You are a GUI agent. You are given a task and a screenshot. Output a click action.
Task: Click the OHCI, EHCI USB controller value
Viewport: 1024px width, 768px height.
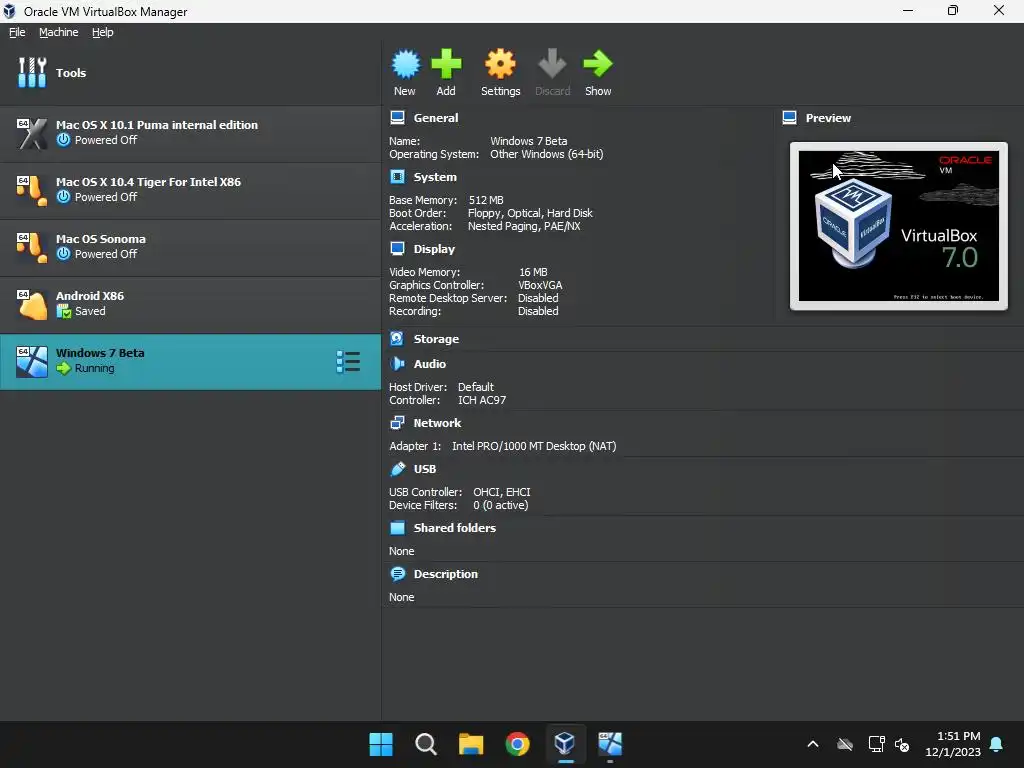click(502, 492)
